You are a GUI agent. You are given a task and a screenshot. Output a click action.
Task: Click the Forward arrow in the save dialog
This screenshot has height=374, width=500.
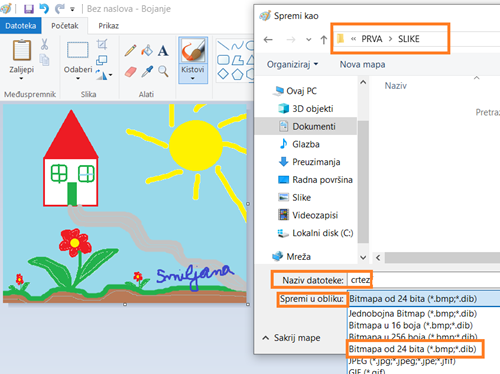(x=291, y=40)
